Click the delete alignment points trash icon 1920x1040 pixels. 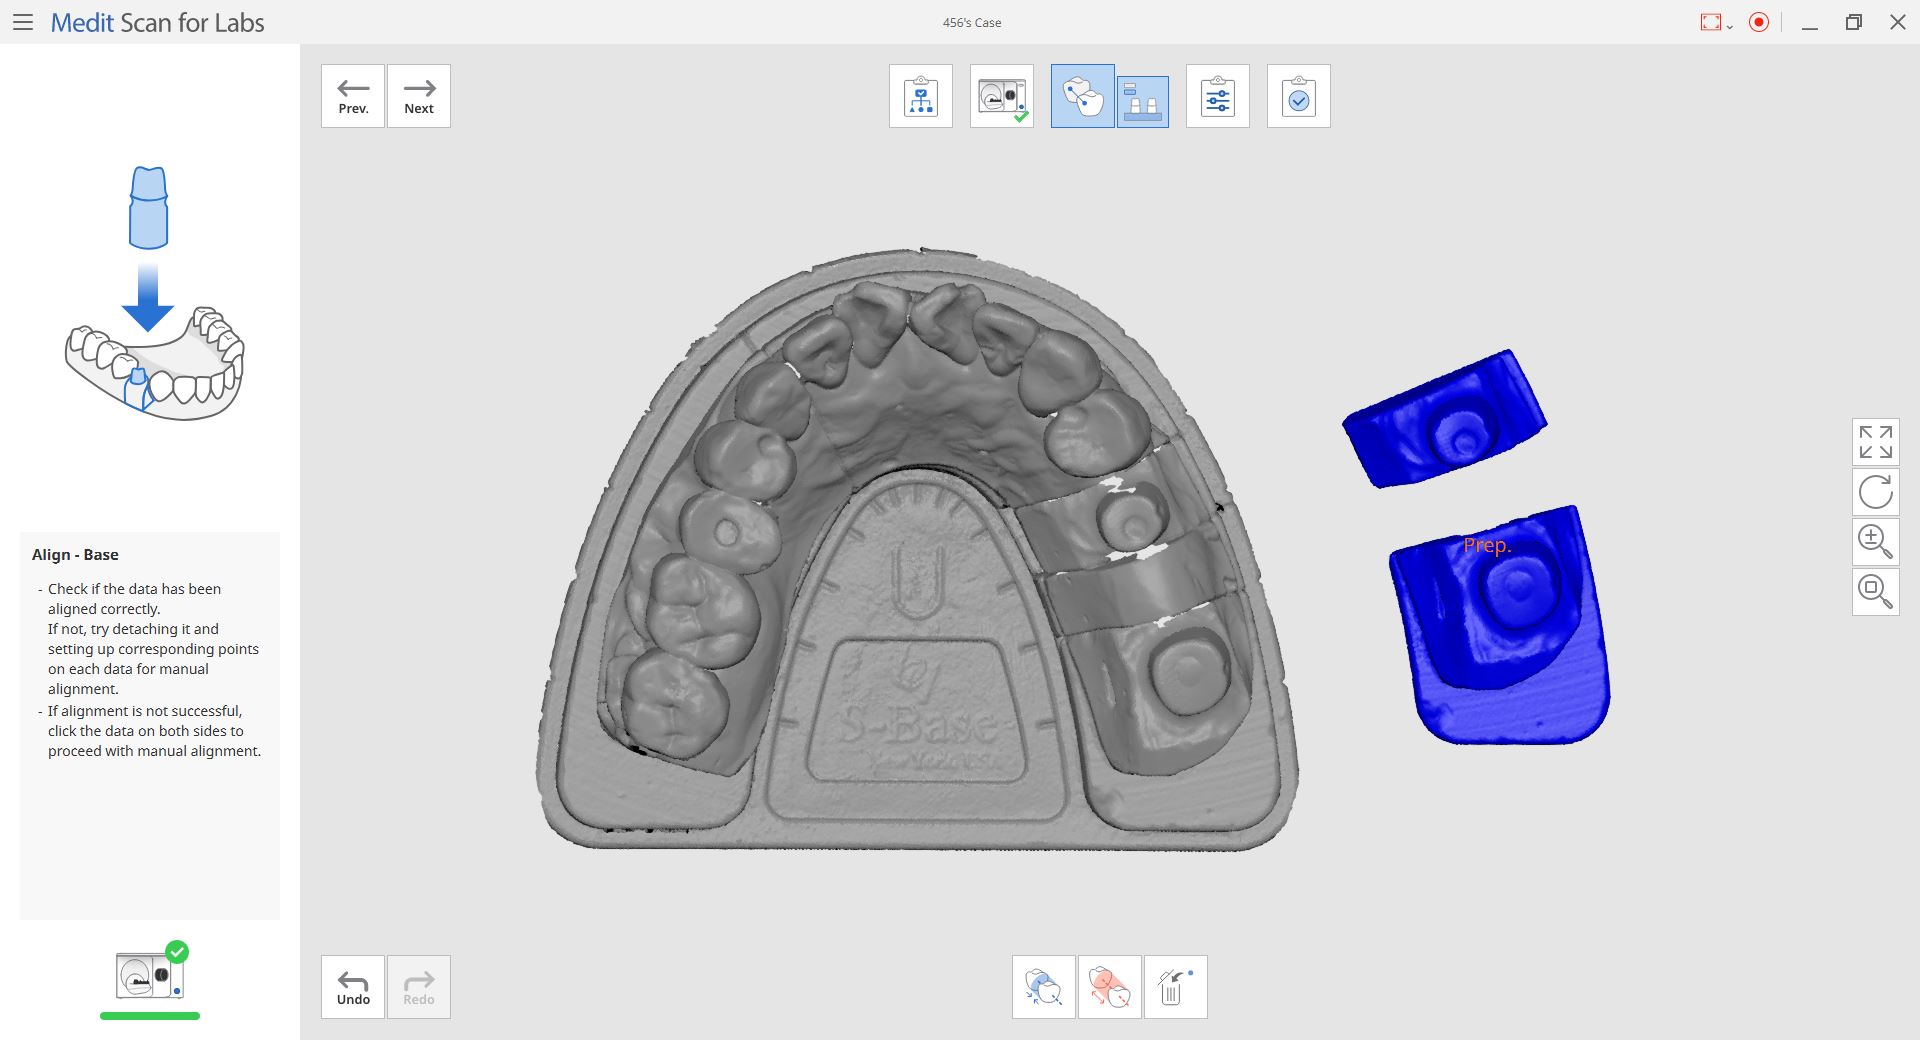click(1176, 987)
